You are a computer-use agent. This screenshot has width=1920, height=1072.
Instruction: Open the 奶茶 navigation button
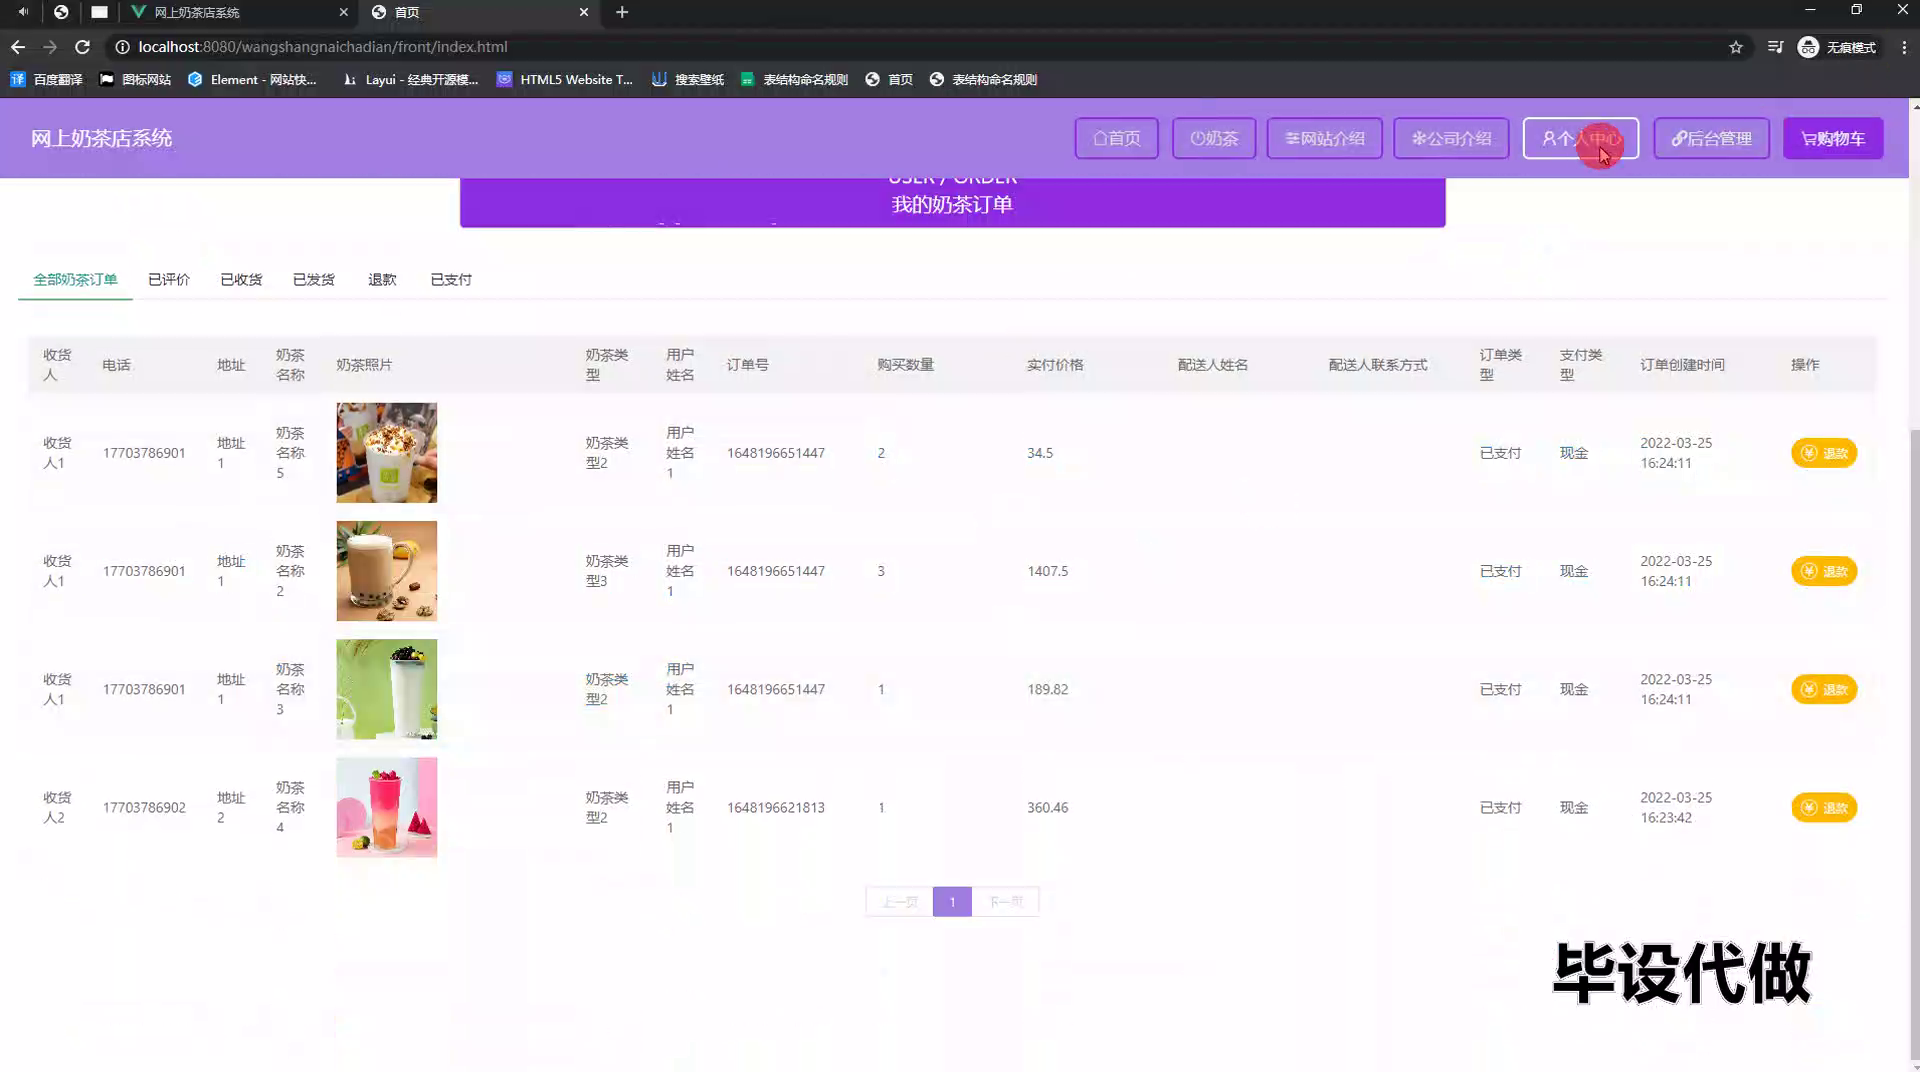point(1214,138)
